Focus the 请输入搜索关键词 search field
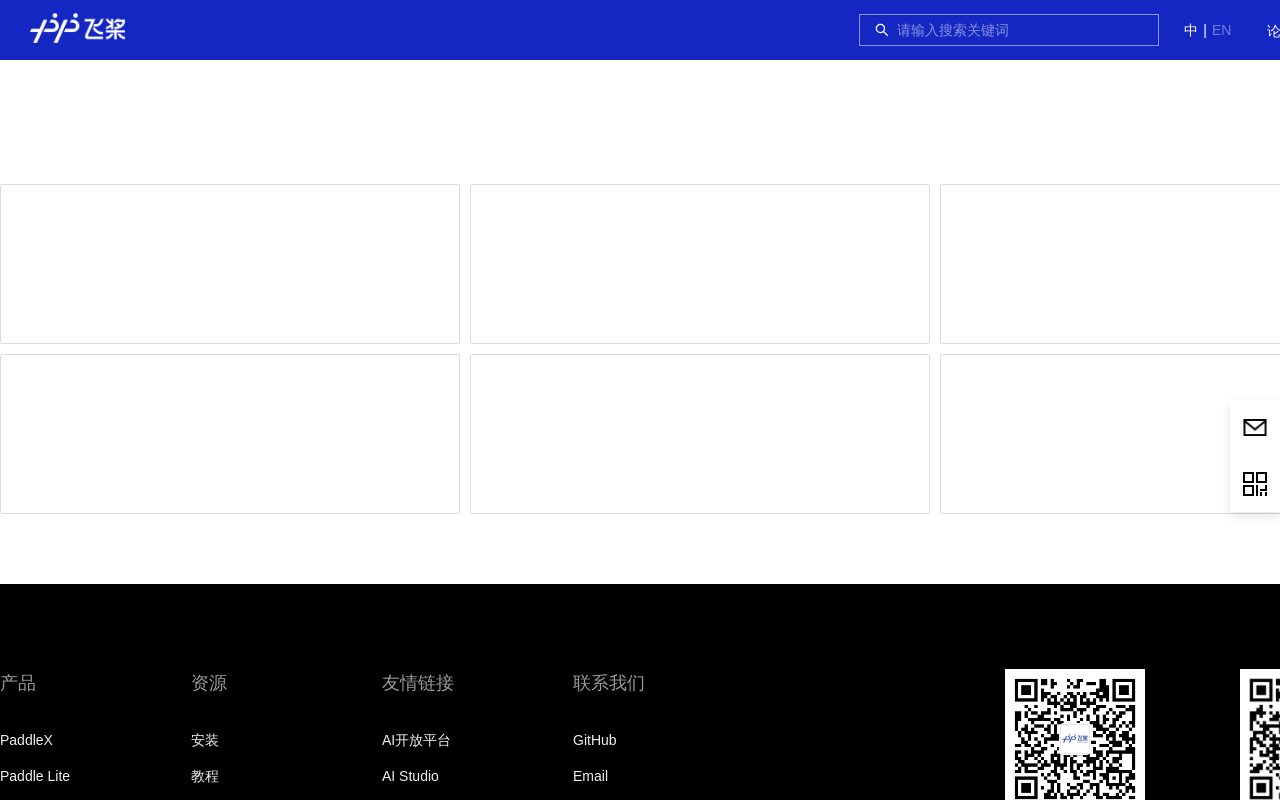The width and height of the screenshot is (1280, 800). [x=1009, y=30]
